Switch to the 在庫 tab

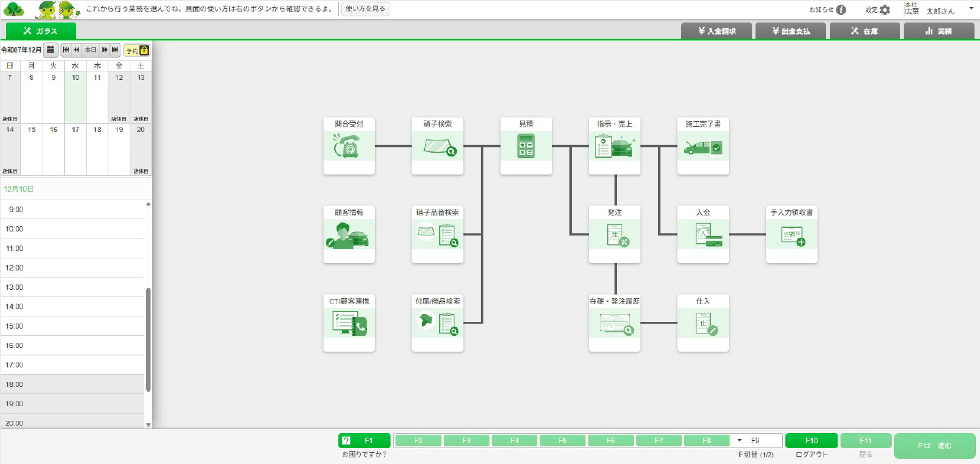(863, 31)
